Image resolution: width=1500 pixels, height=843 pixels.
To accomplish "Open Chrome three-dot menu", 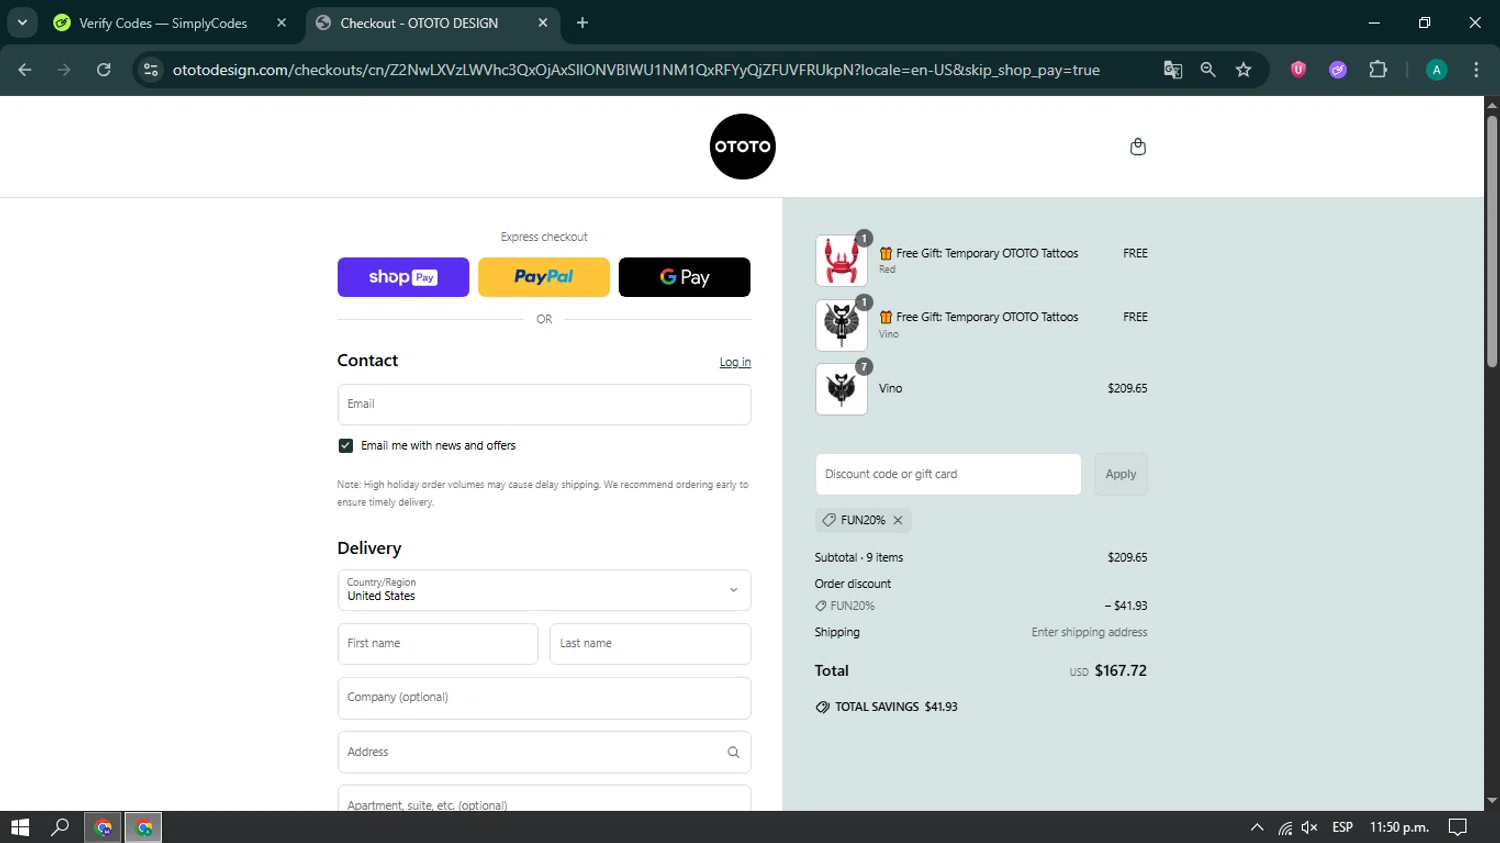I will (x=1476, y=69).
